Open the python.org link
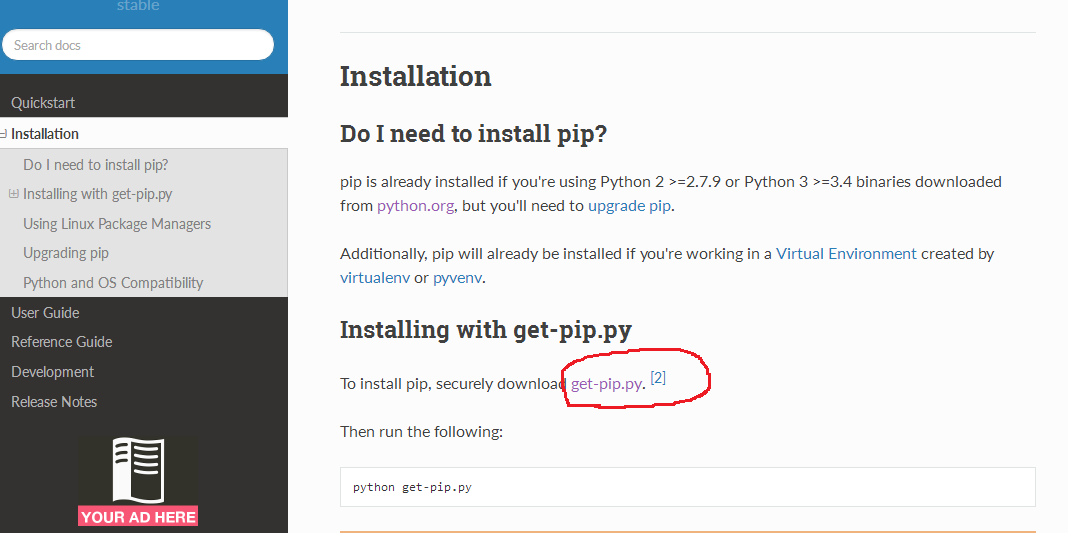Viewport: 1068px width, 533px height. [415, 206]
